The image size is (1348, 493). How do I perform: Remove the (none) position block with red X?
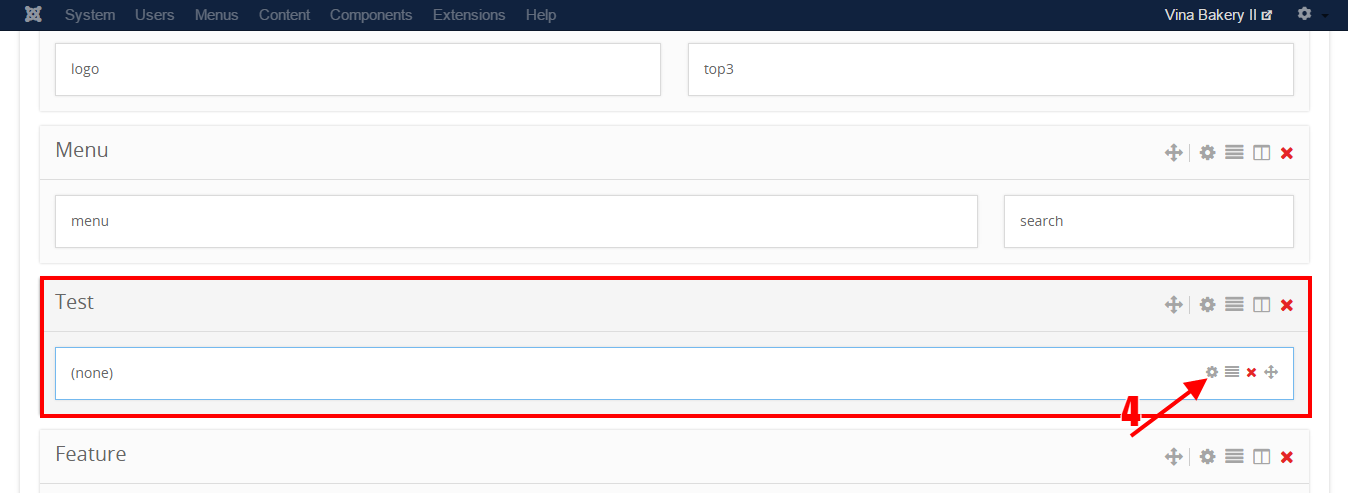click(x=1251, y=373)
